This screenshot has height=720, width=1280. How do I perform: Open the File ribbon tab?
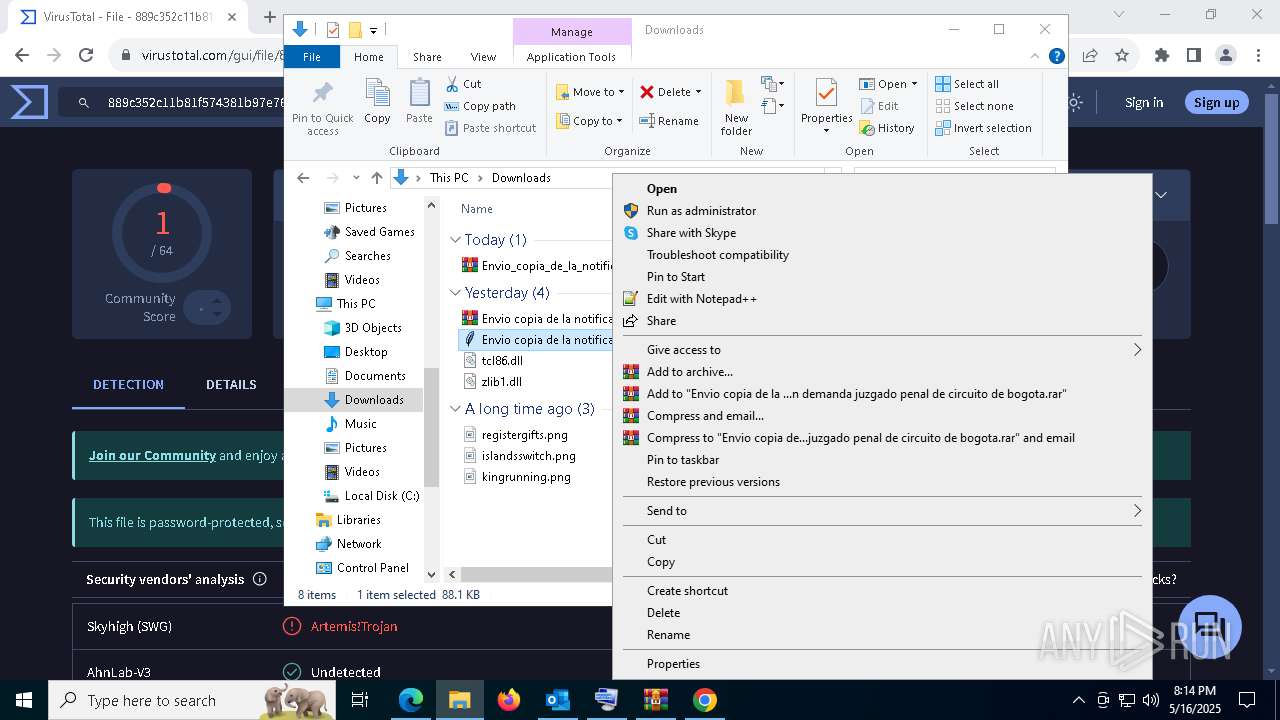pos(312,57)
